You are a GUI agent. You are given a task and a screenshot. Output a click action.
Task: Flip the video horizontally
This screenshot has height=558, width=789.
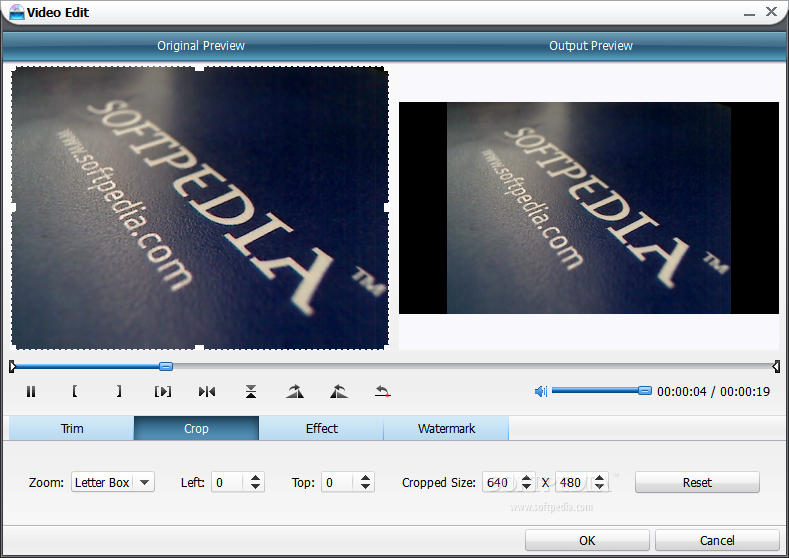pos(207,391)
